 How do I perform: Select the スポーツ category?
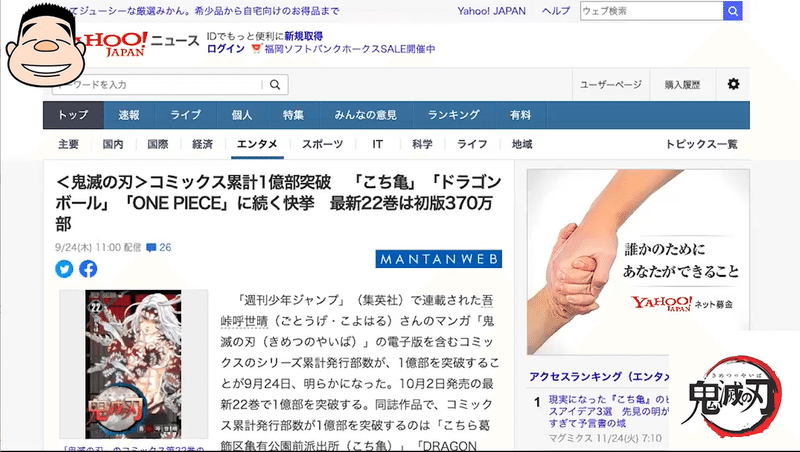(322, 144)
